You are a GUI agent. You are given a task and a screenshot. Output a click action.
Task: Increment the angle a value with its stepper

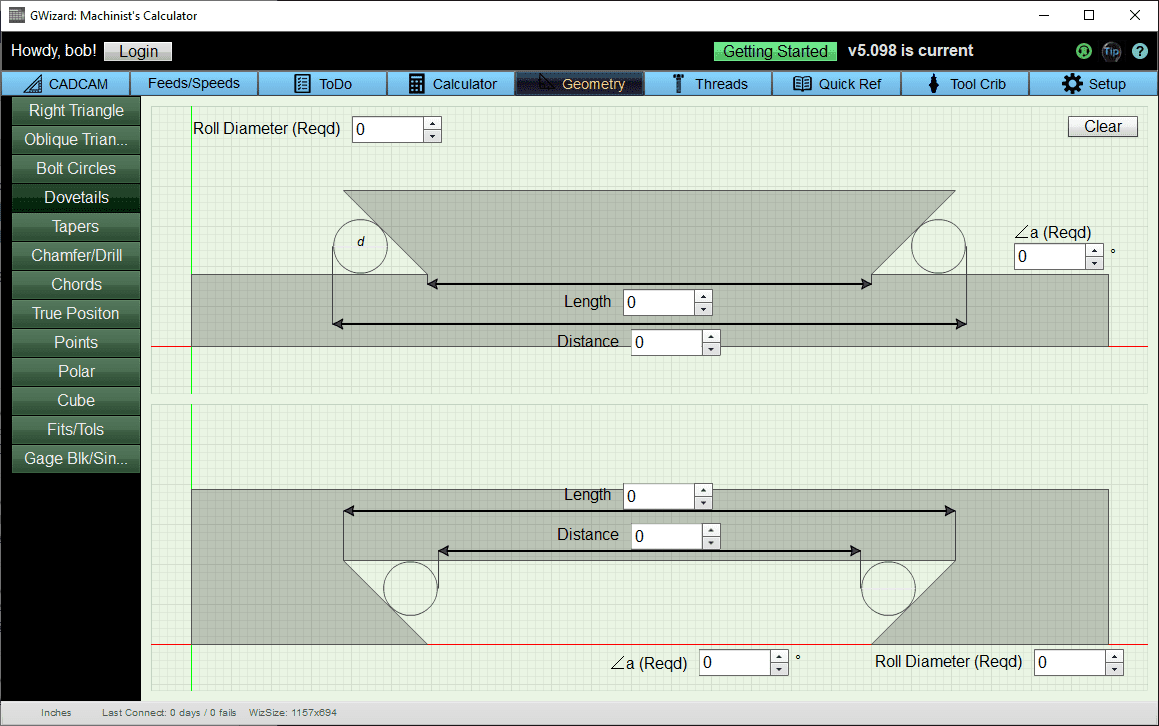pos(1094,251)
